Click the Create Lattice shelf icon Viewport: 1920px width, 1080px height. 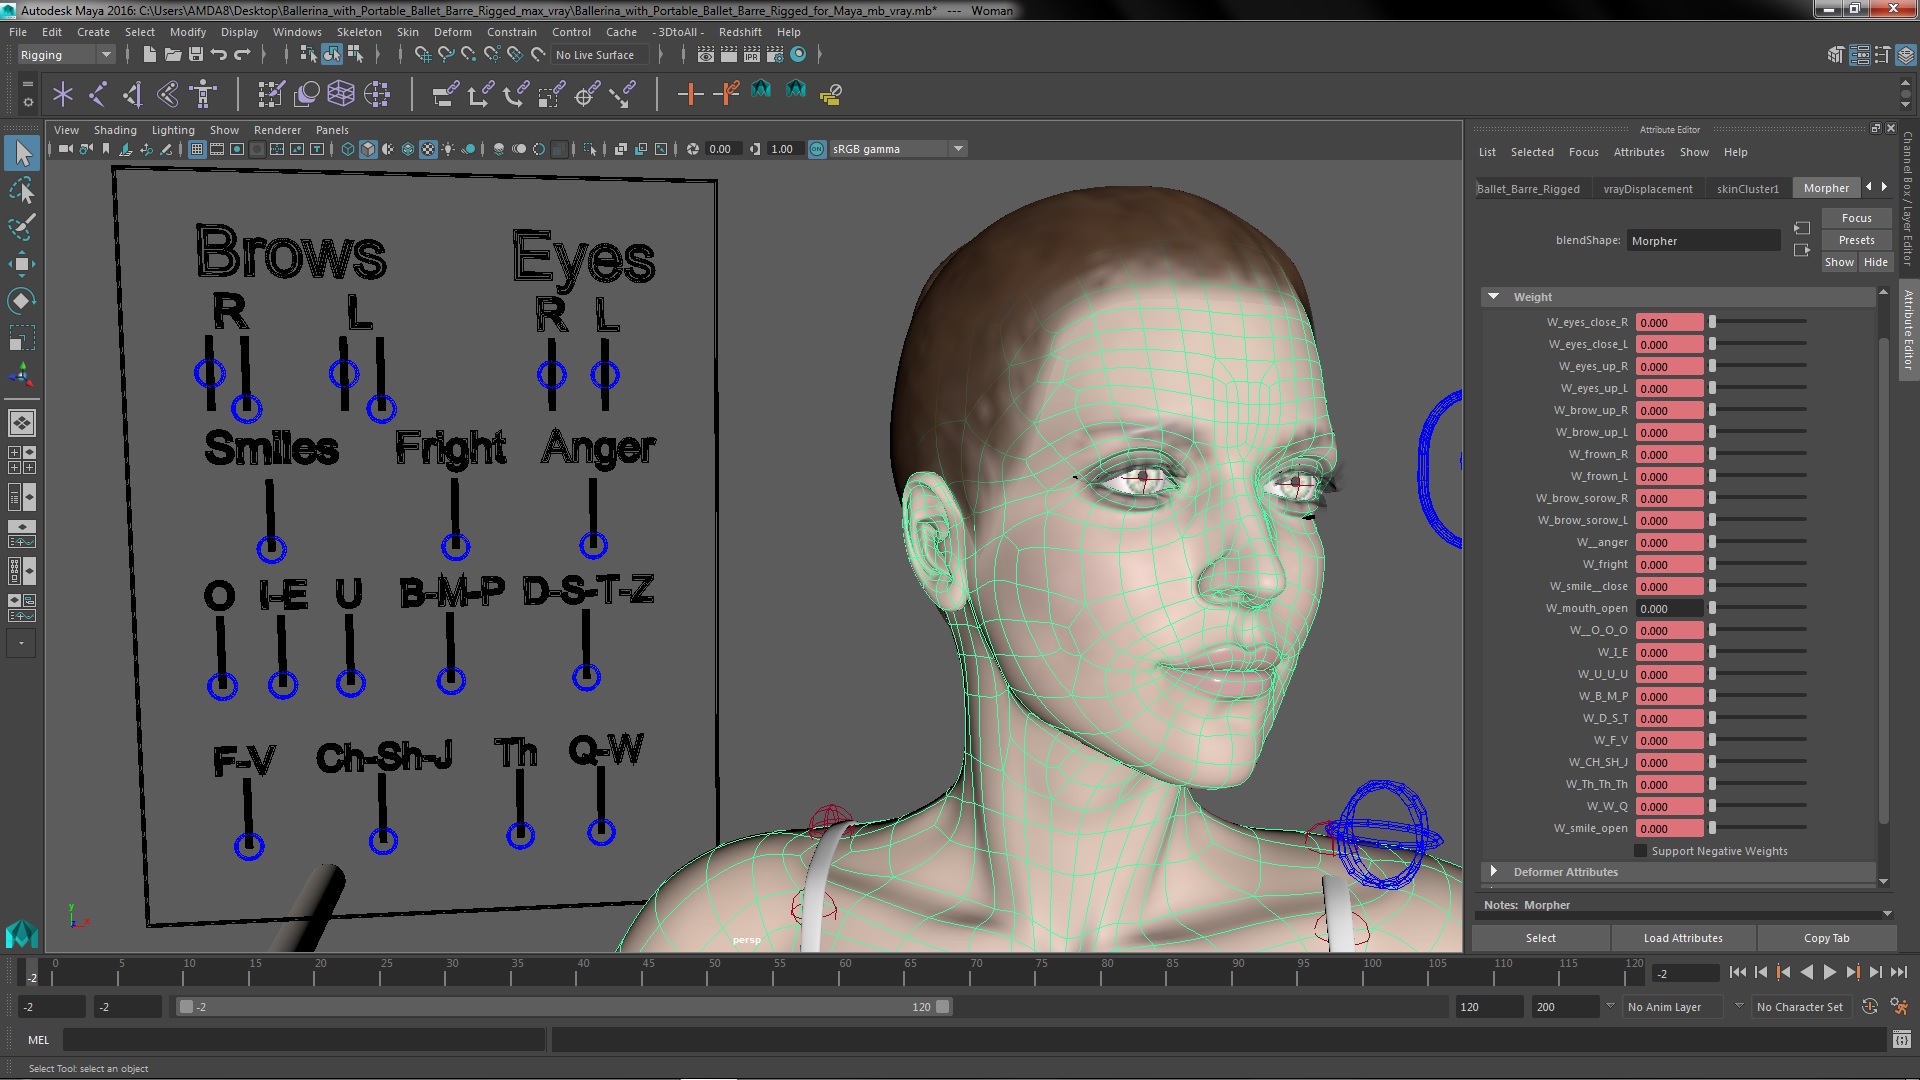341,94
